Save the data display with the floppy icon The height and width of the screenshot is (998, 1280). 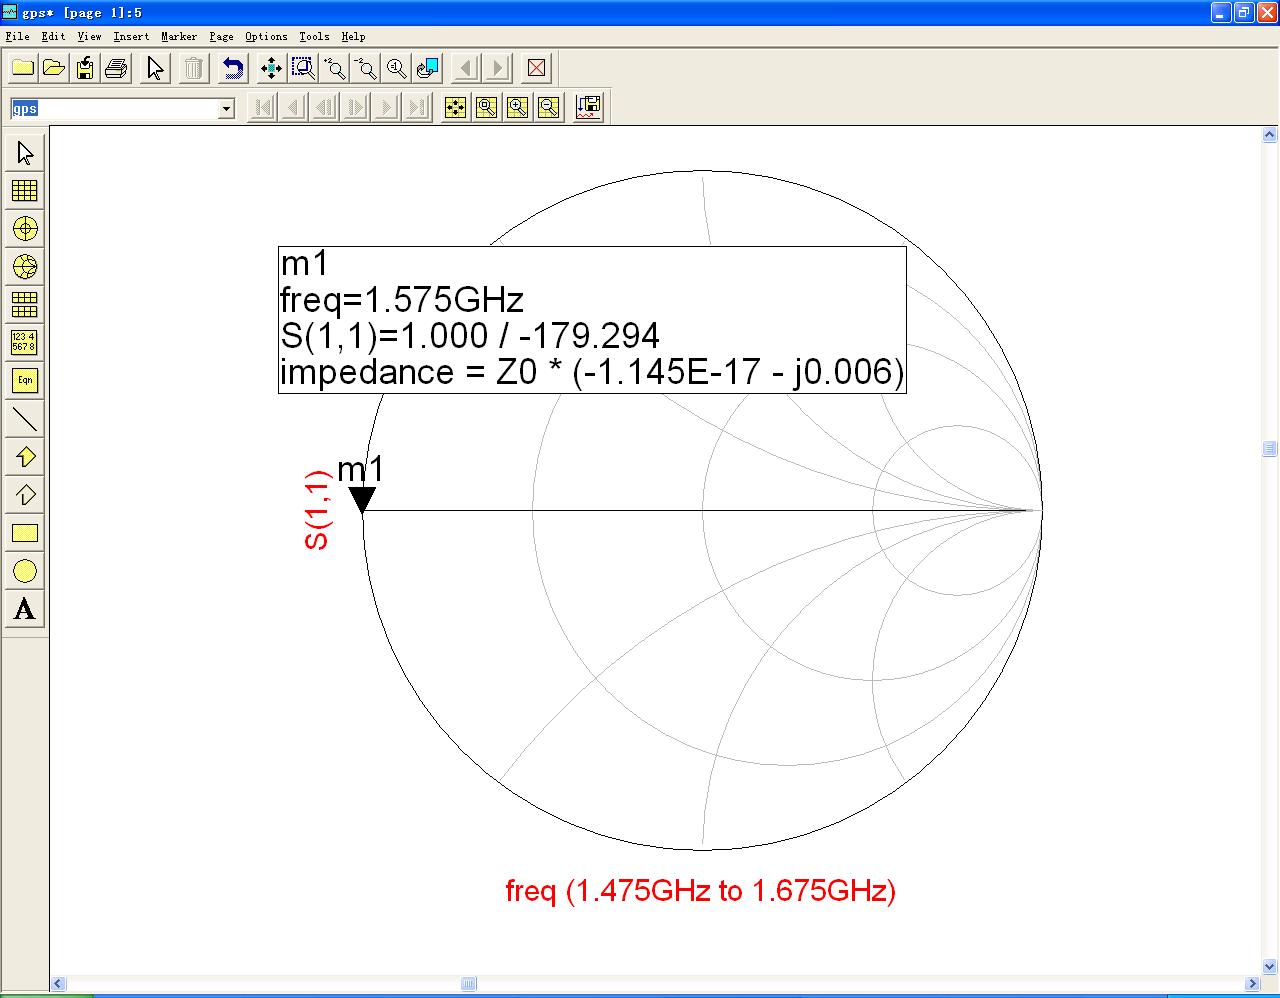[85, 68]
